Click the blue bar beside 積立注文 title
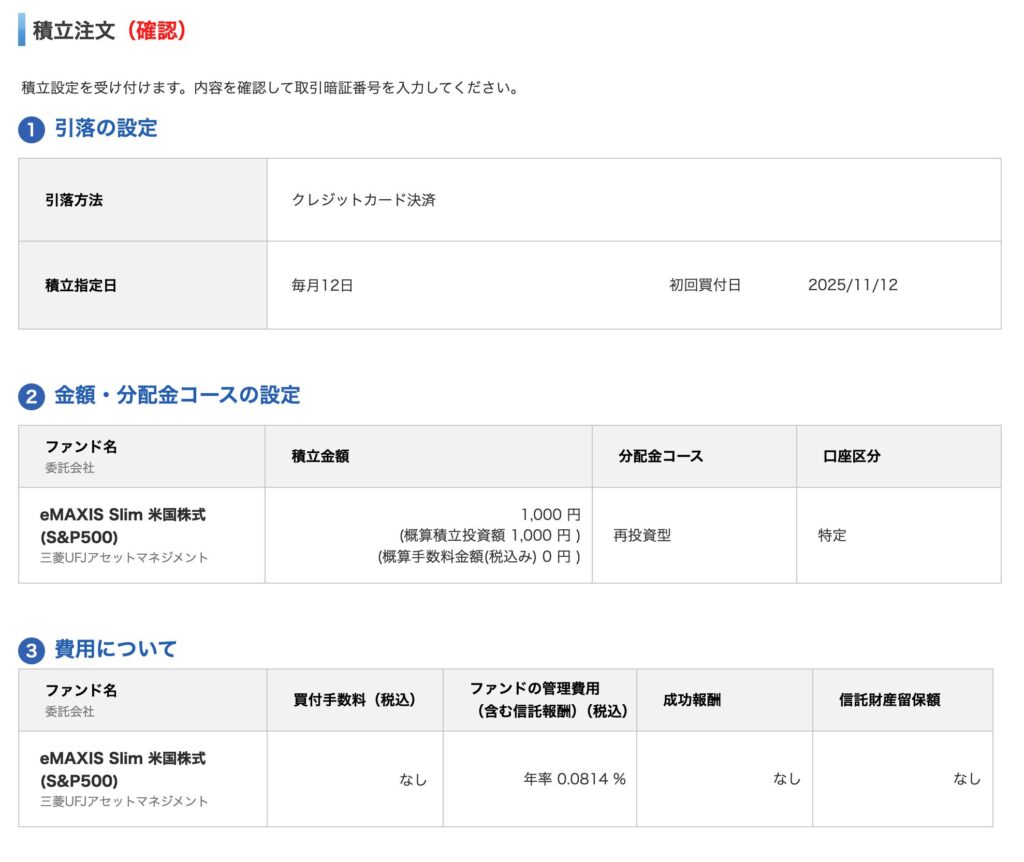This screenshot has width=1024, height=862. tap(22, 30)
